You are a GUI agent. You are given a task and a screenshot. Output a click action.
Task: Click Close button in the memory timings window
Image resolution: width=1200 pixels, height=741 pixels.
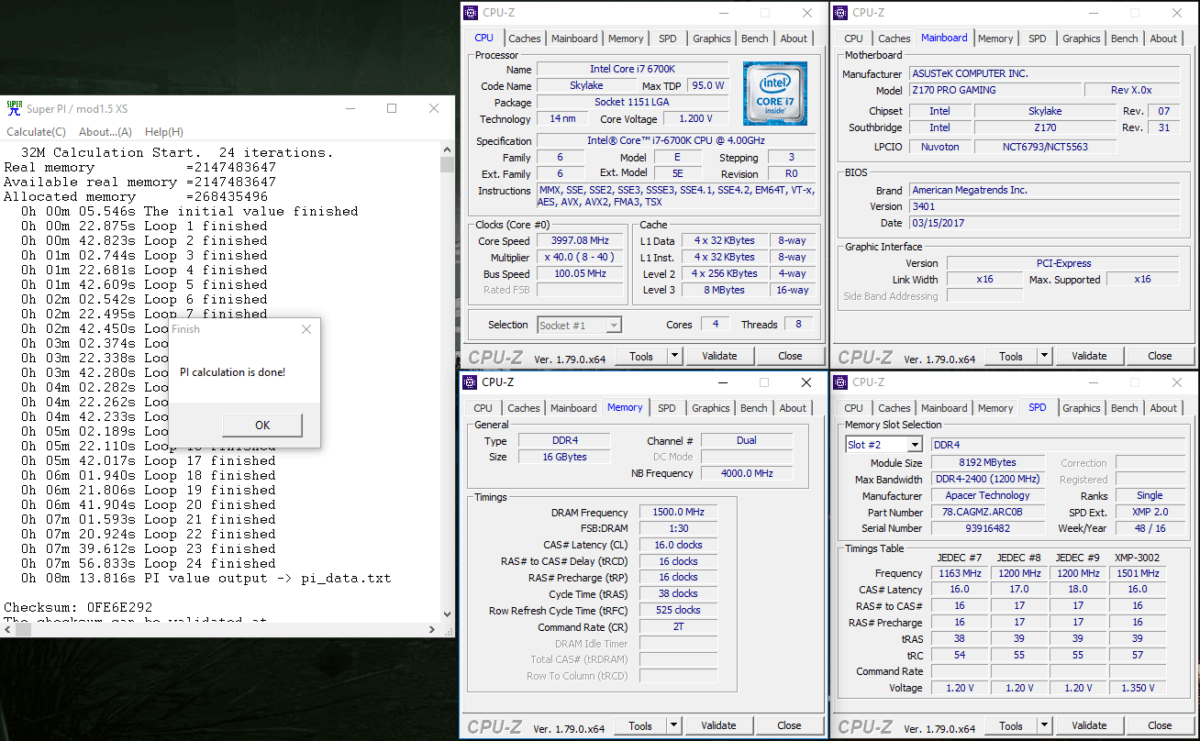click(789, 726)
